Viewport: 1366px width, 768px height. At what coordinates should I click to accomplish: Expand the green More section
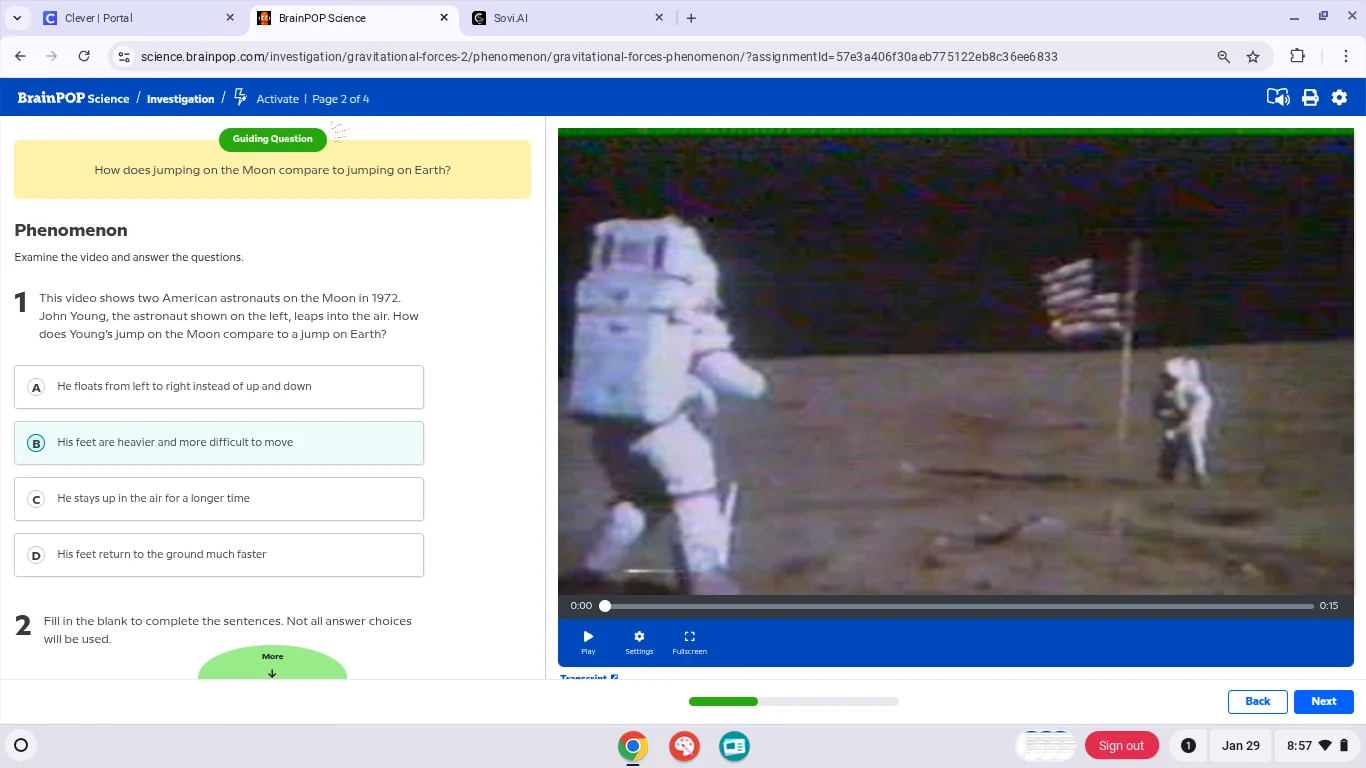(272, 662)
